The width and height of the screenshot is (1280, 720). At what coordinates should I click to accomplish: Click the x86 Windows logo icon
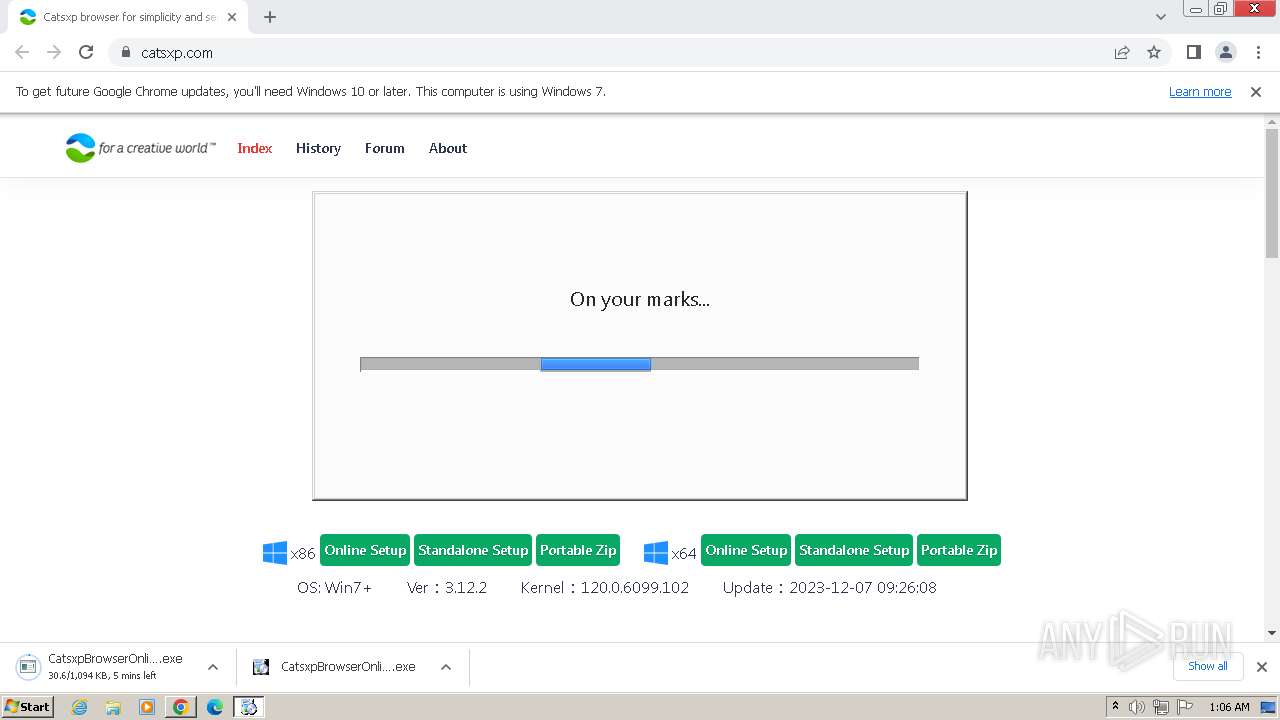[275, 553]
